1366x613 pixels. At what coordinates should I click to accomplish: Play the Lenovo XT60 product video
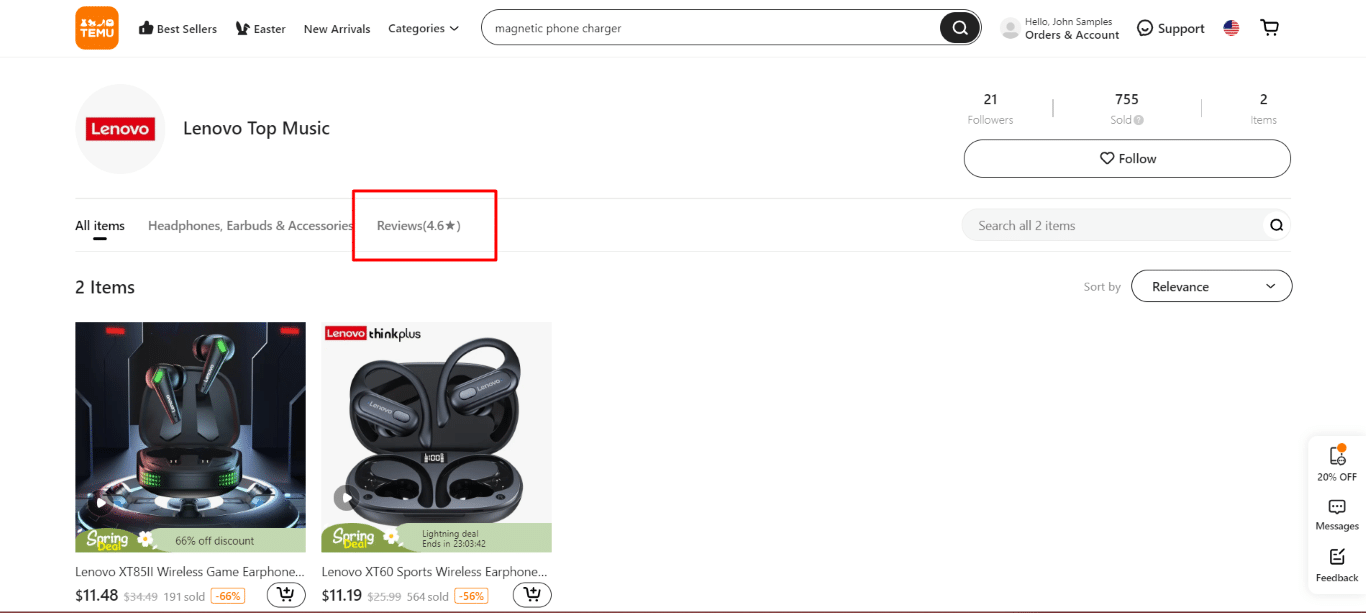point(345,497)
